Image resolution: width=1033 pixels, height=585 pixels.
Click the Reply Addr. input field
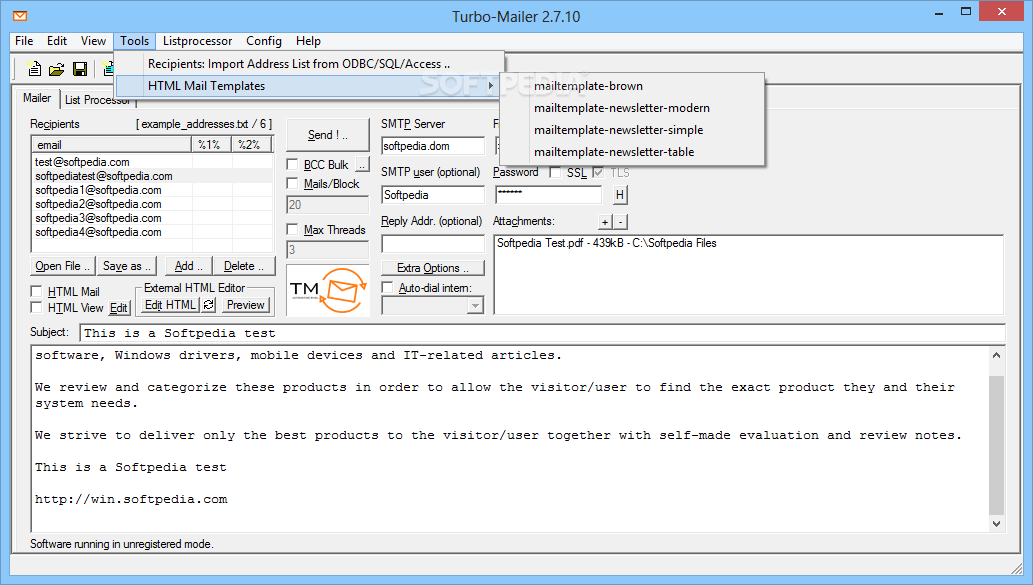click(x=433, y=244)
